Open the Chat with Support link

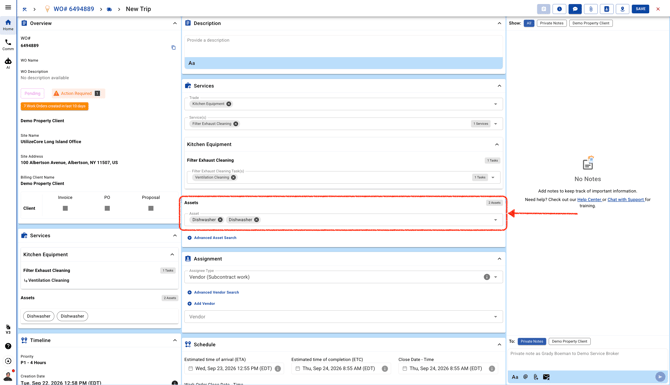click(x=626, y=200)
